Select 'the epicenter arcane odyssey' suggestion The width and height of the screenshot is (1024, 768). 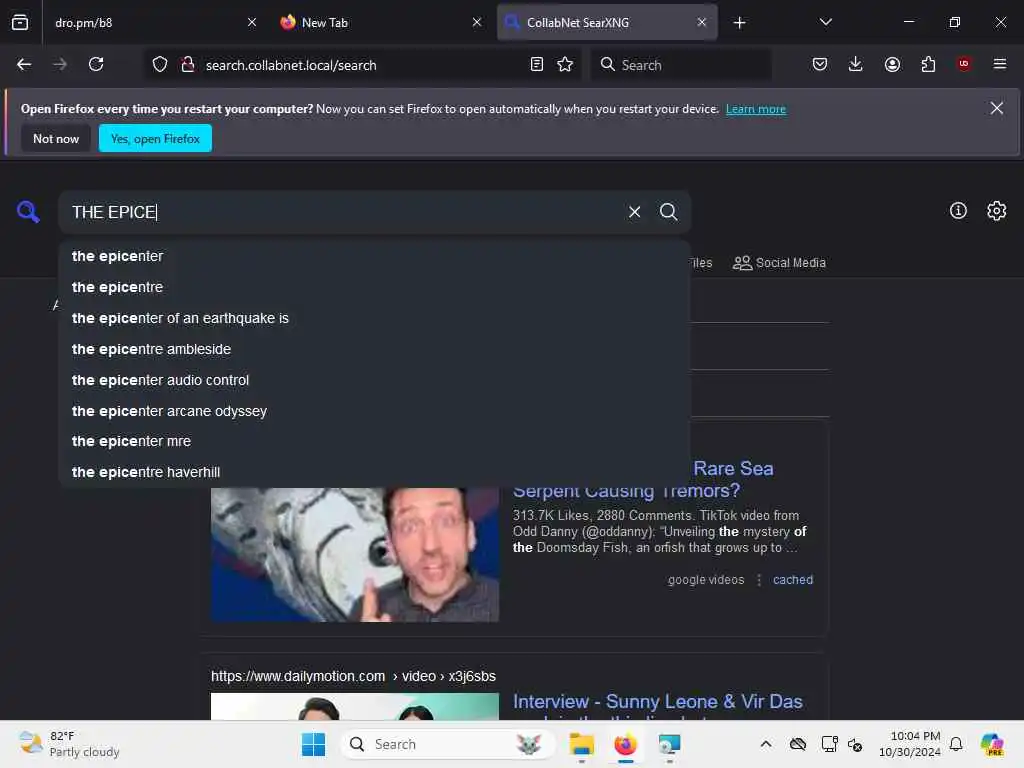[374, 411]
